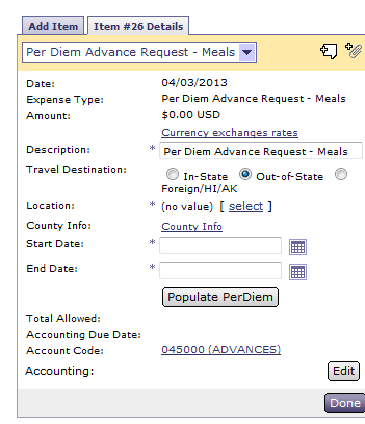The height and width of the screenshot is (424, 365).
Task: Click the Location select link
Action: pos(246,206)
